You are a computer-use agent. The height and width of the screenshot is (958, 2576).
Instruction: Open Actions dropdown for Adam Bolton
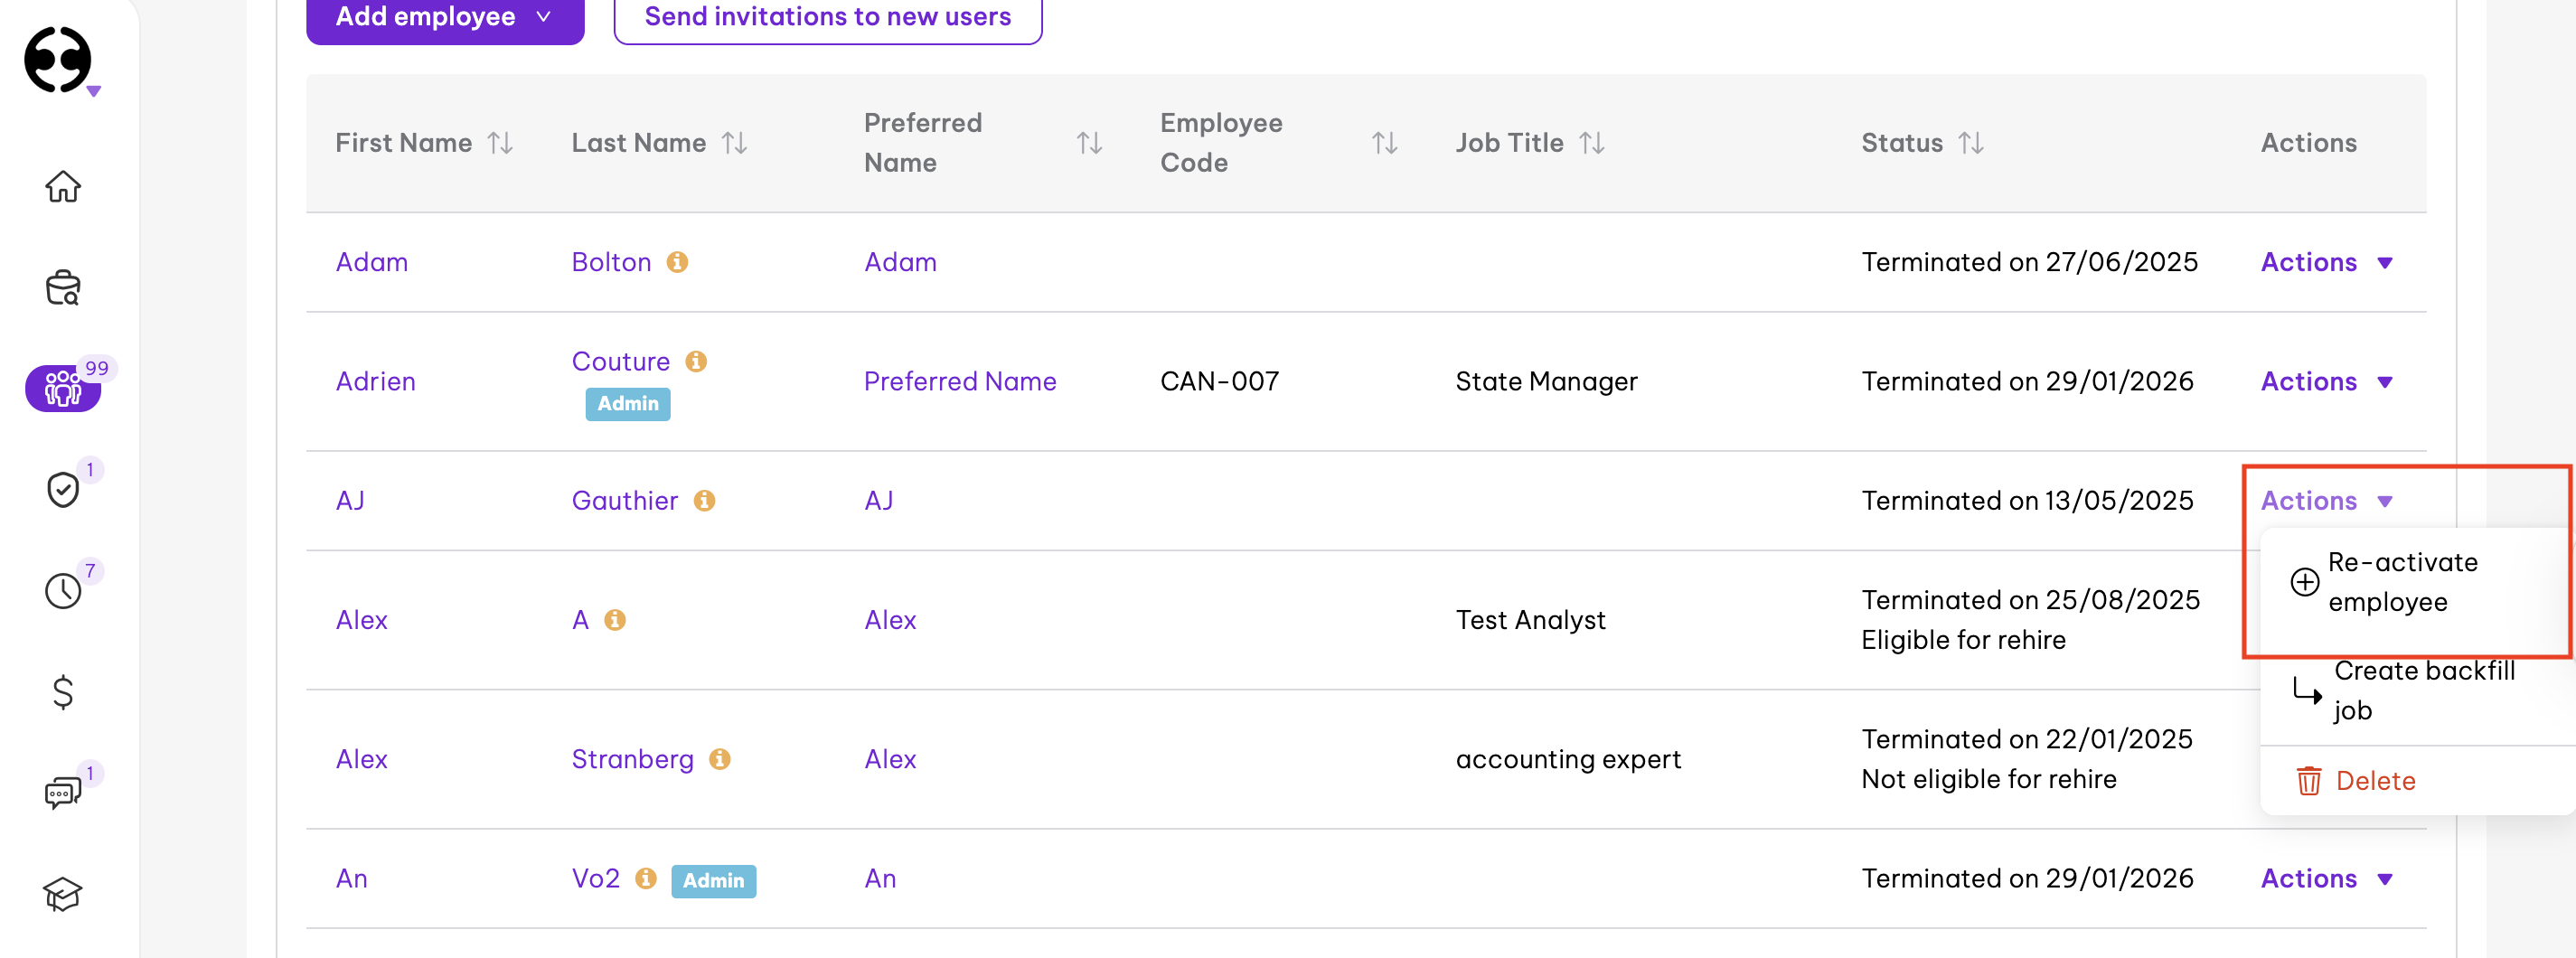[2325, 262]
